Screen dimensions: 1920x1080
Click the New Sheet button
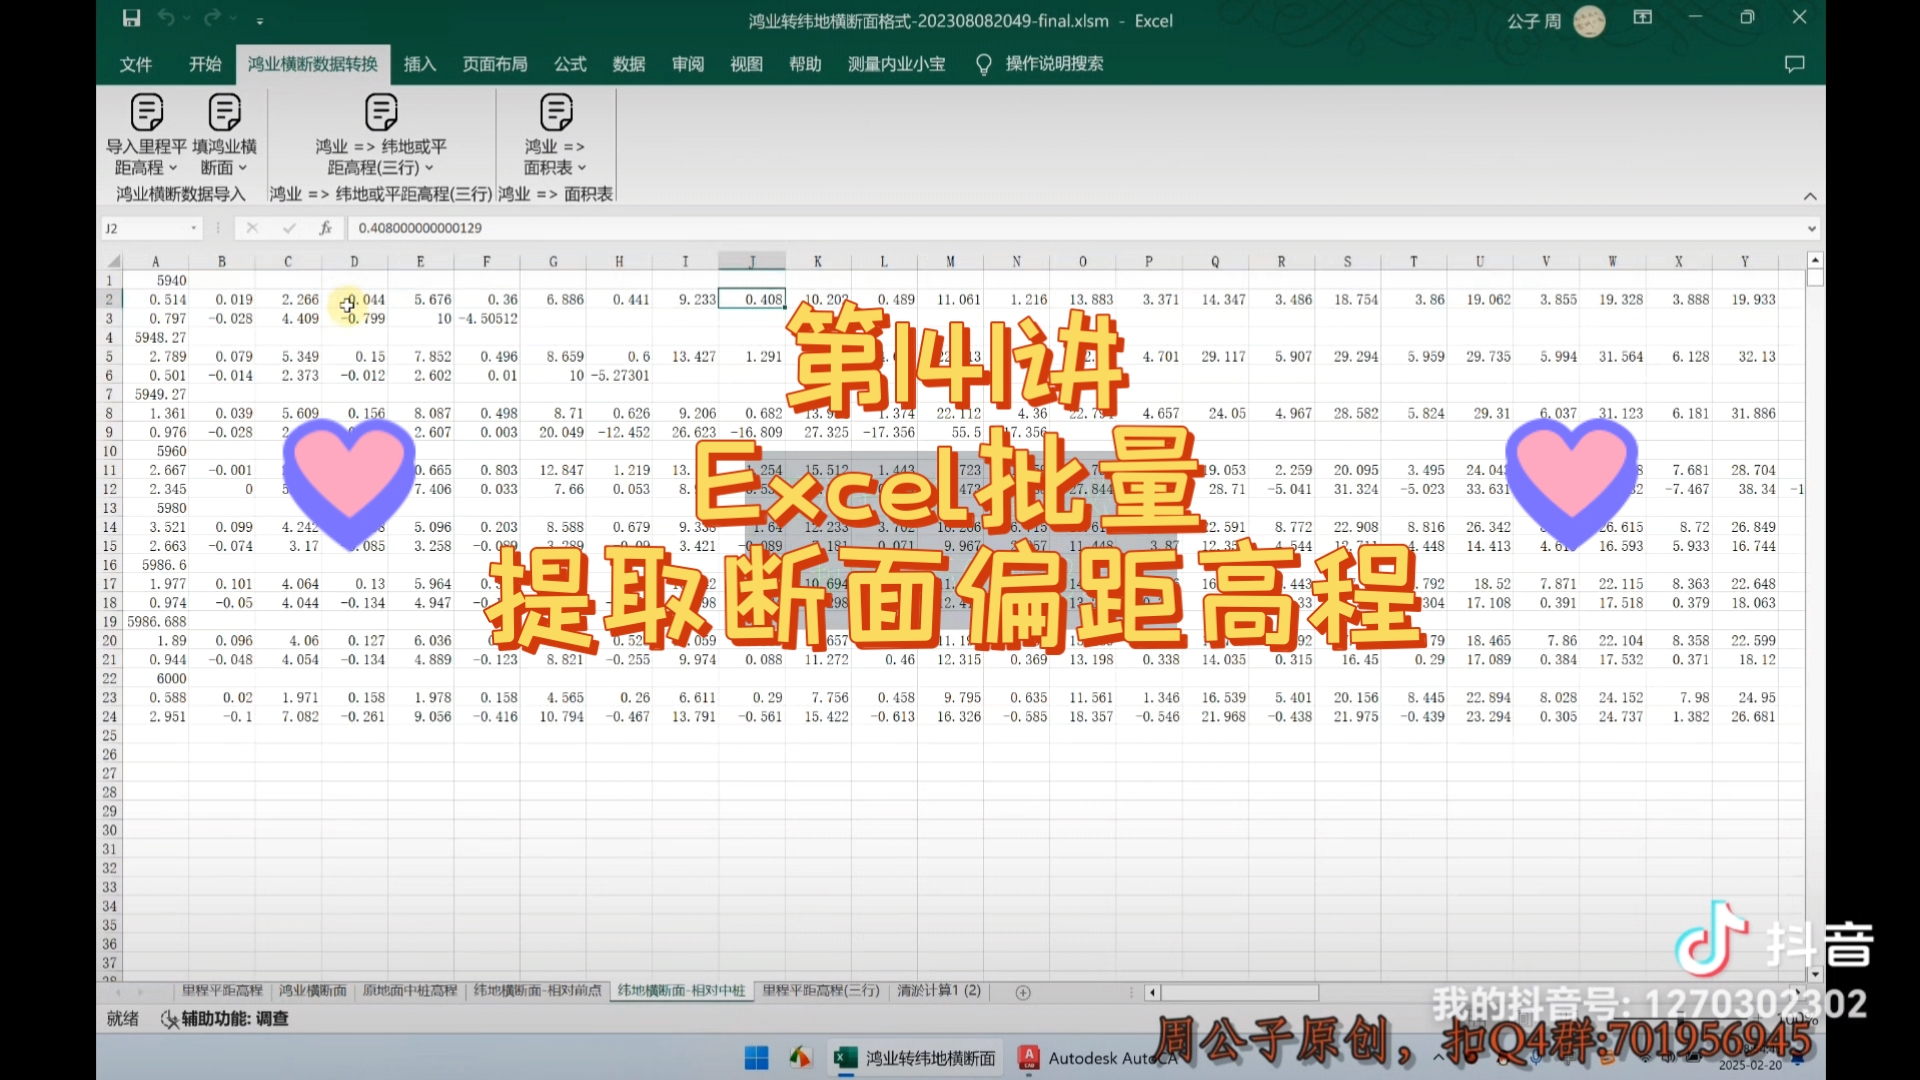[1023, 992]
